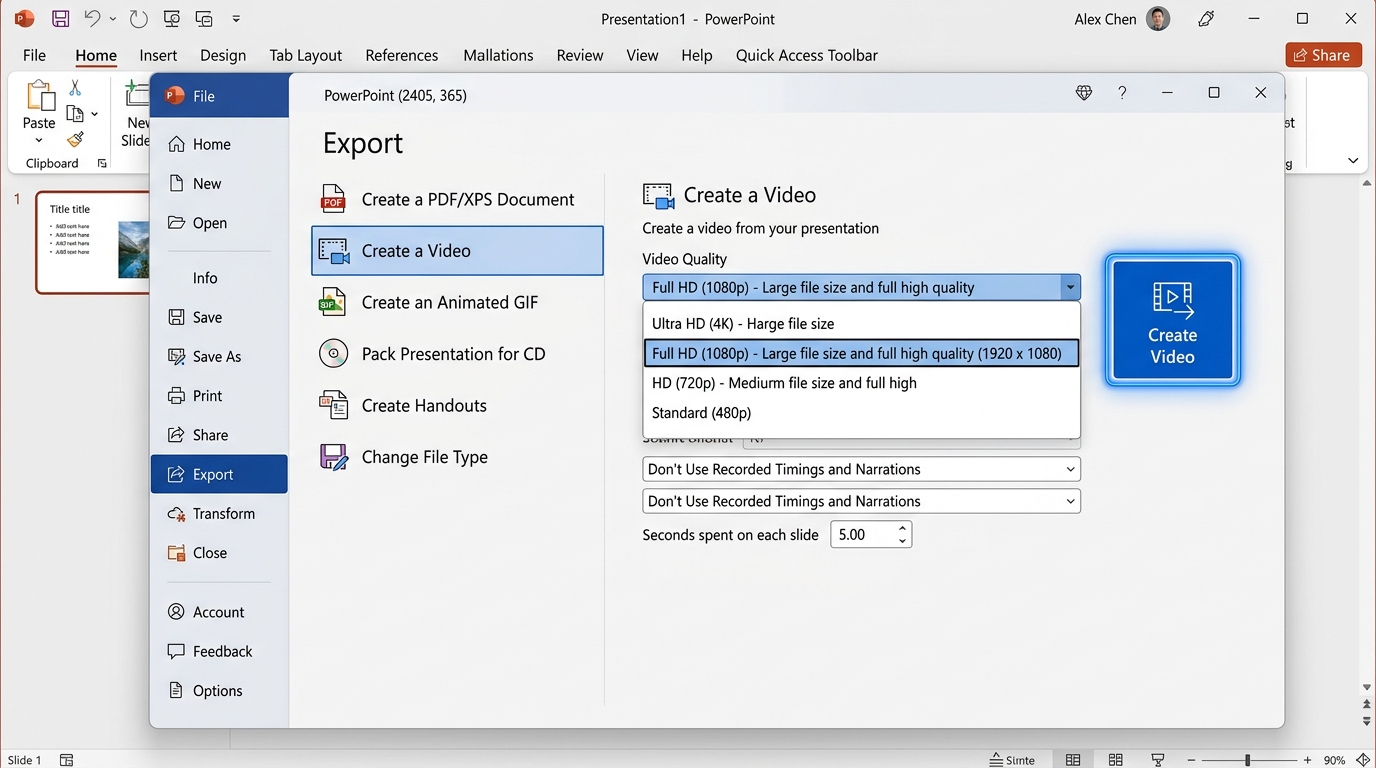1376x768 pixels.
Task: Click the Create Video button
Action: tap(1173, 320)
